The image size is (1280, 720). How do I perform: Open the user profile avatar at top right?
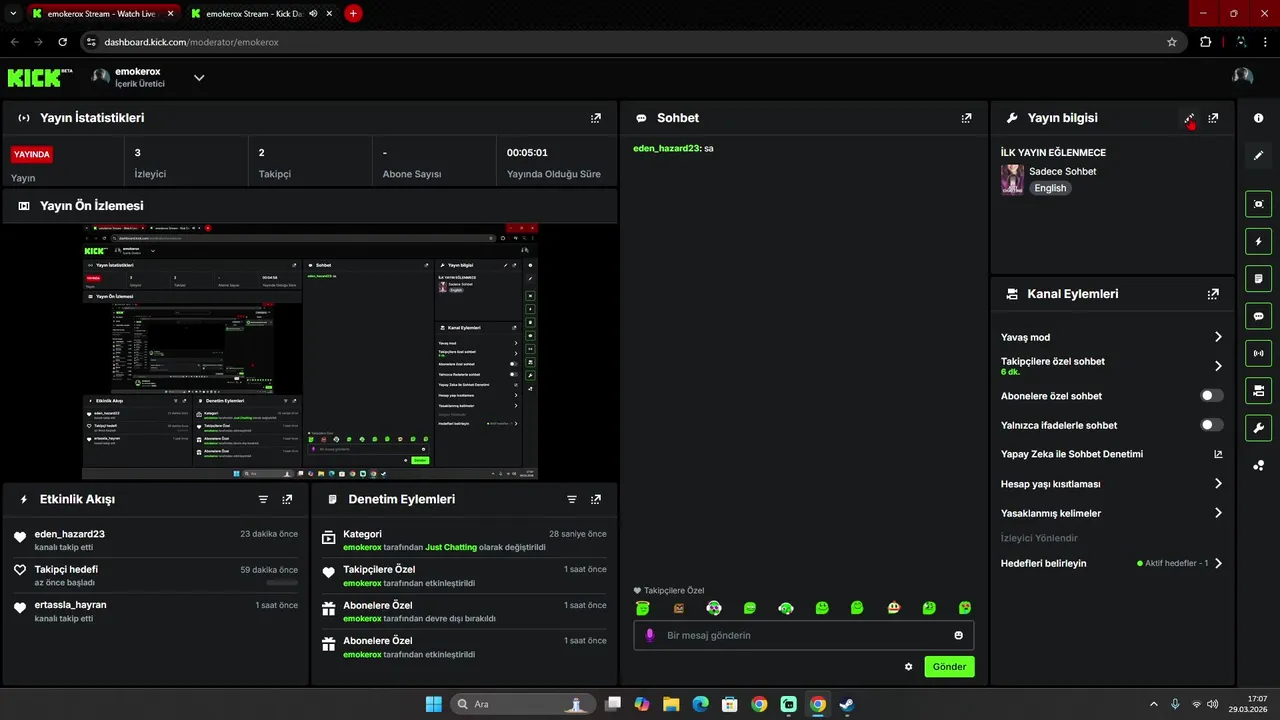1243,77
